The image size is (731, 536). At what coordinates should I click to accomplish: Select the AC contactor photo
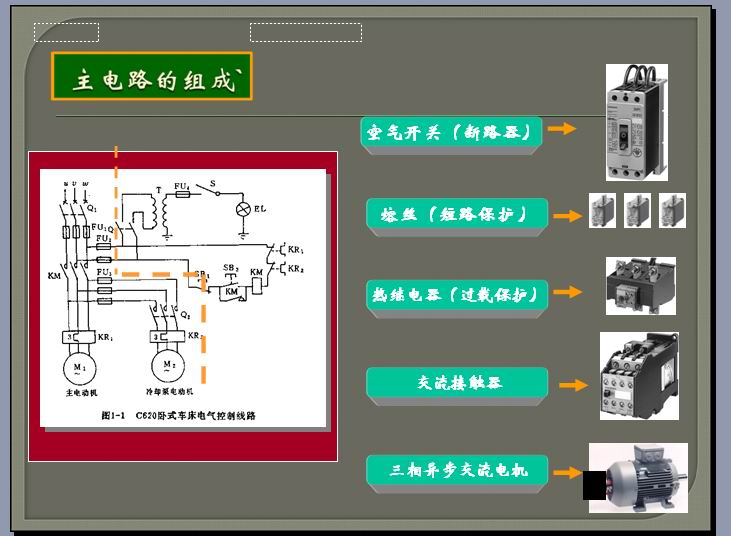tap(639, 376)
